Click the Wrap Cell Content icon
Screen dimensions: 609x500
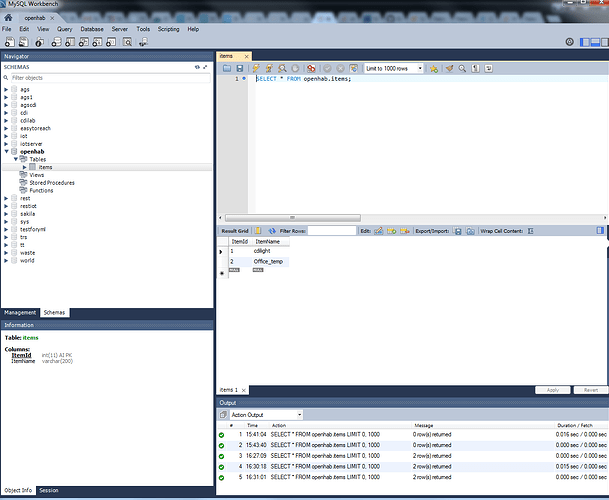(x=531, y=231)
